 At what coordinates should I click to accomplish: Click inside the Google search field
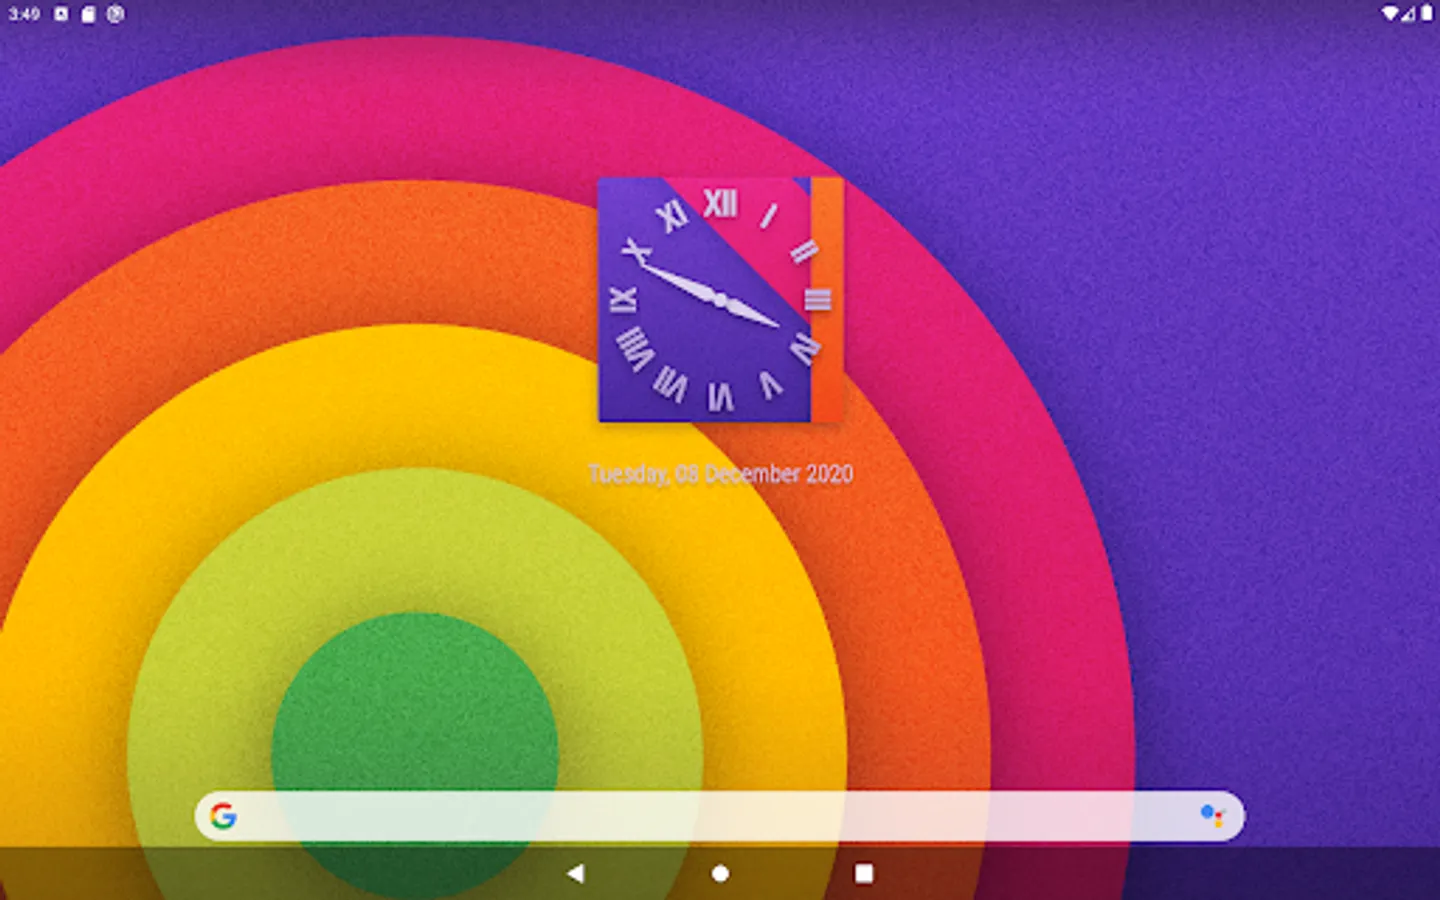719,816
